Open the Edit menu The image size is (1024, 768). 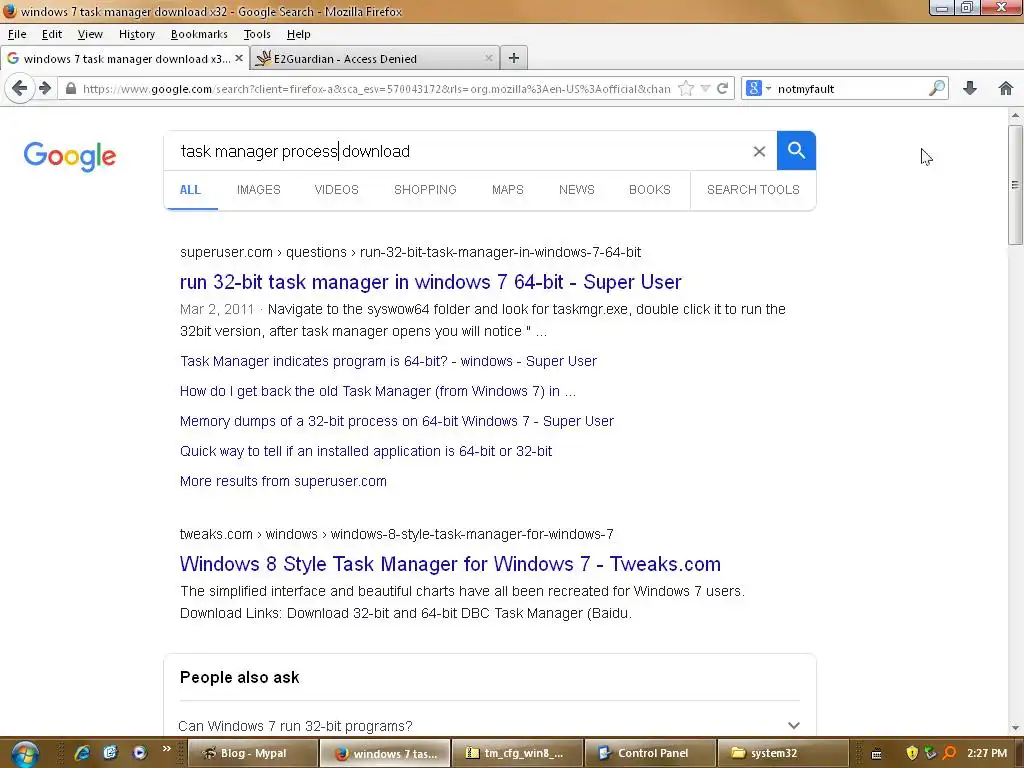click(x=52, y=34)
